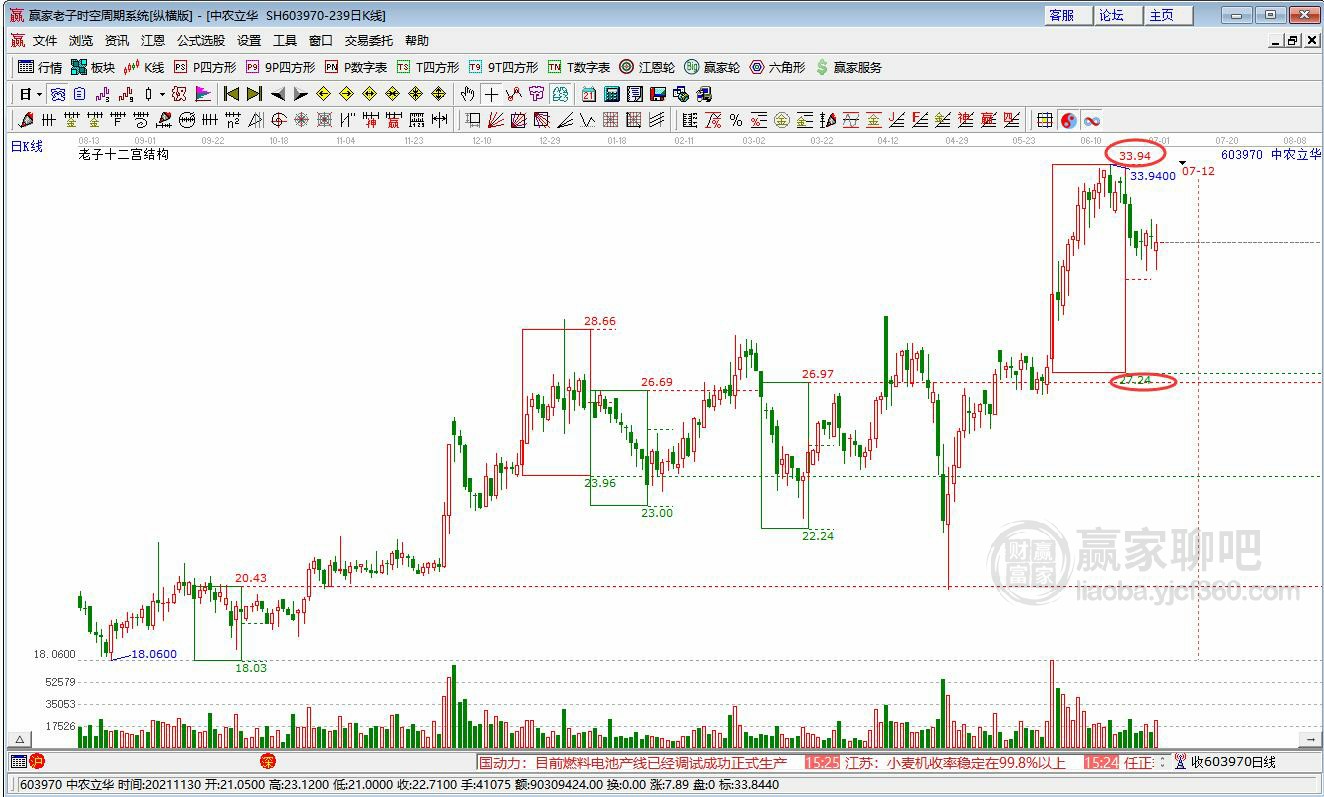Open 赢家服务 service page
This screenshot has width=1324, height=797.
pos(849,67)
